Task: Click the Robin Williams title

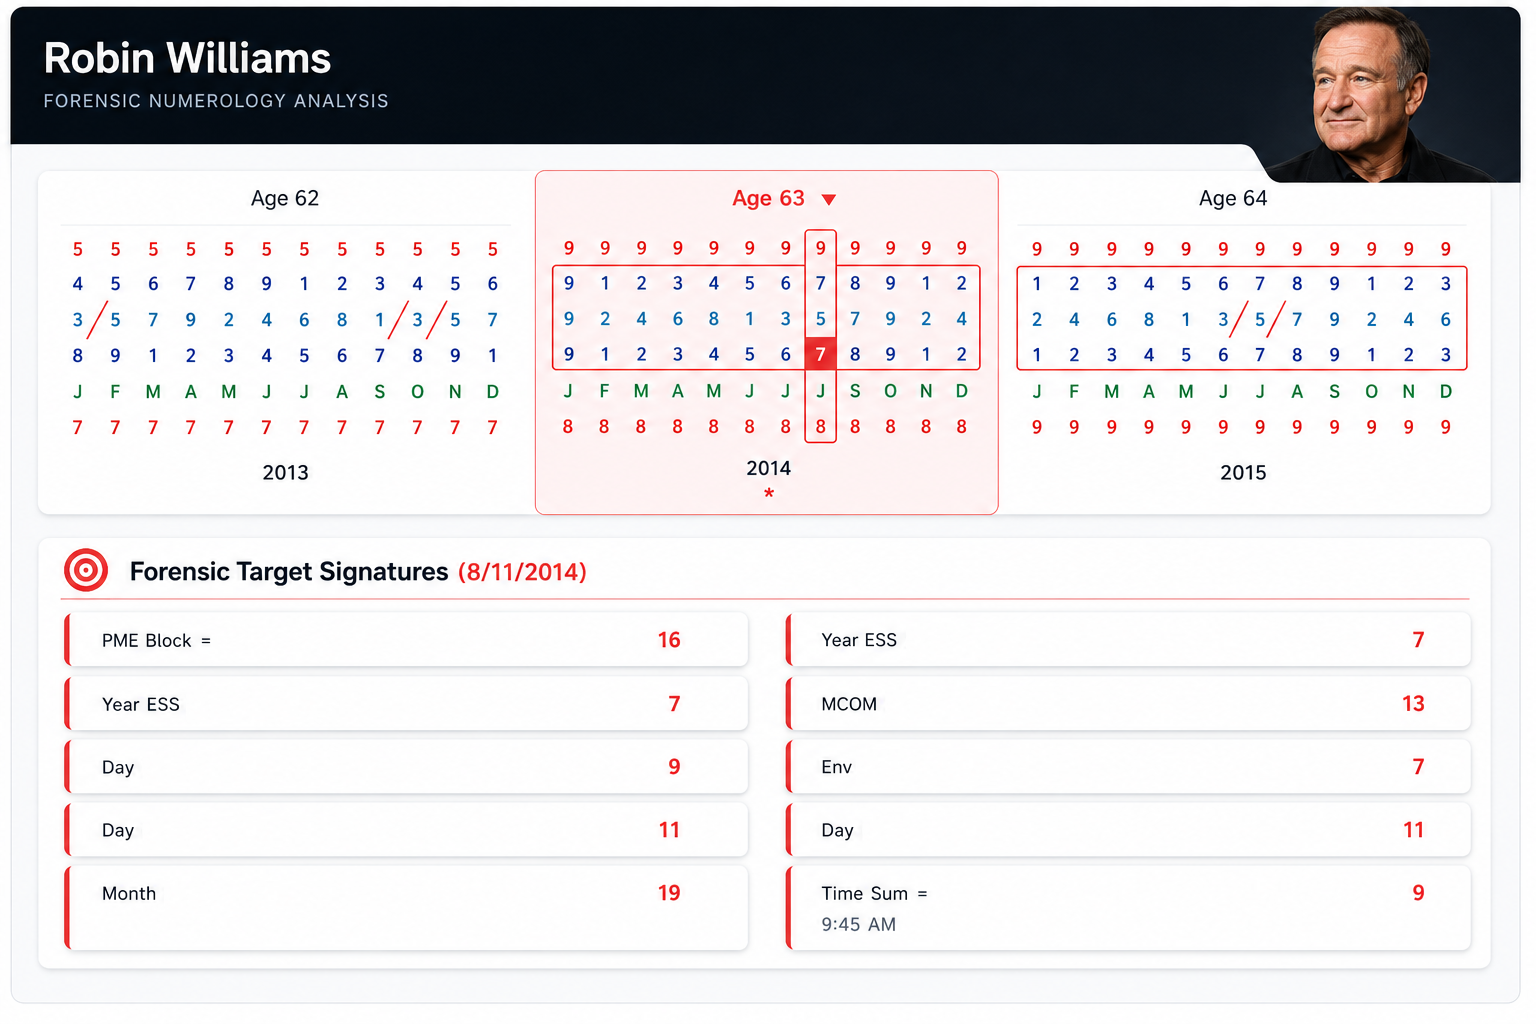Action: coord(187,58)
